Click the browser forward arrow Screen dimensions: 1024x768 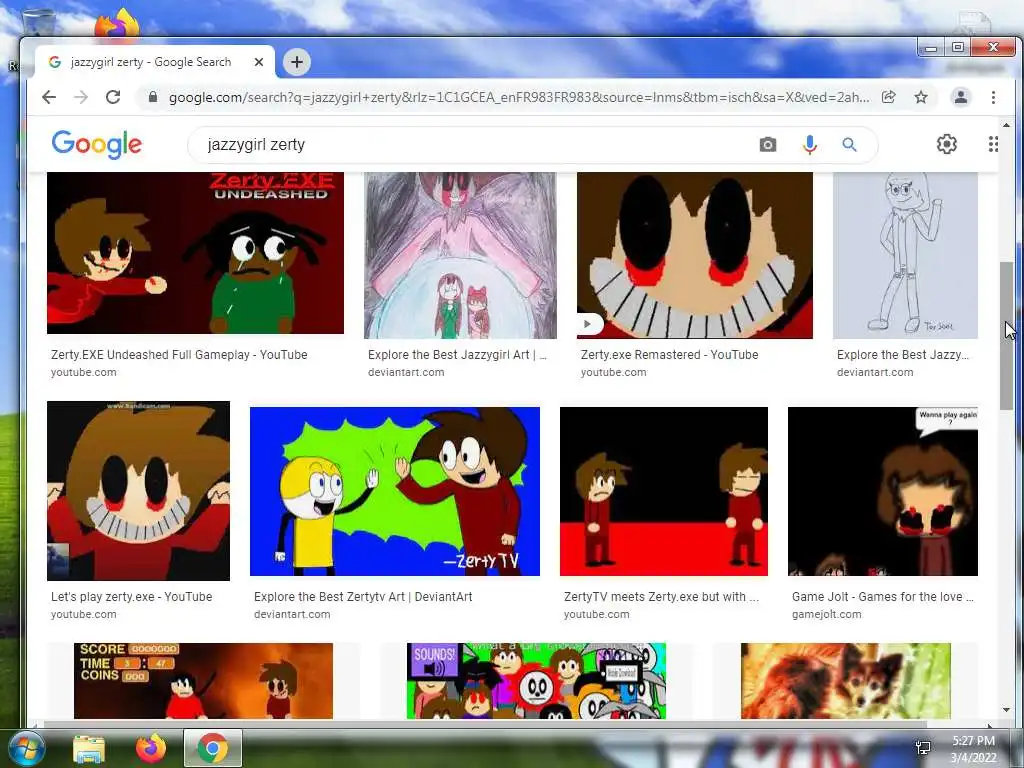click(x=81, y=97)
